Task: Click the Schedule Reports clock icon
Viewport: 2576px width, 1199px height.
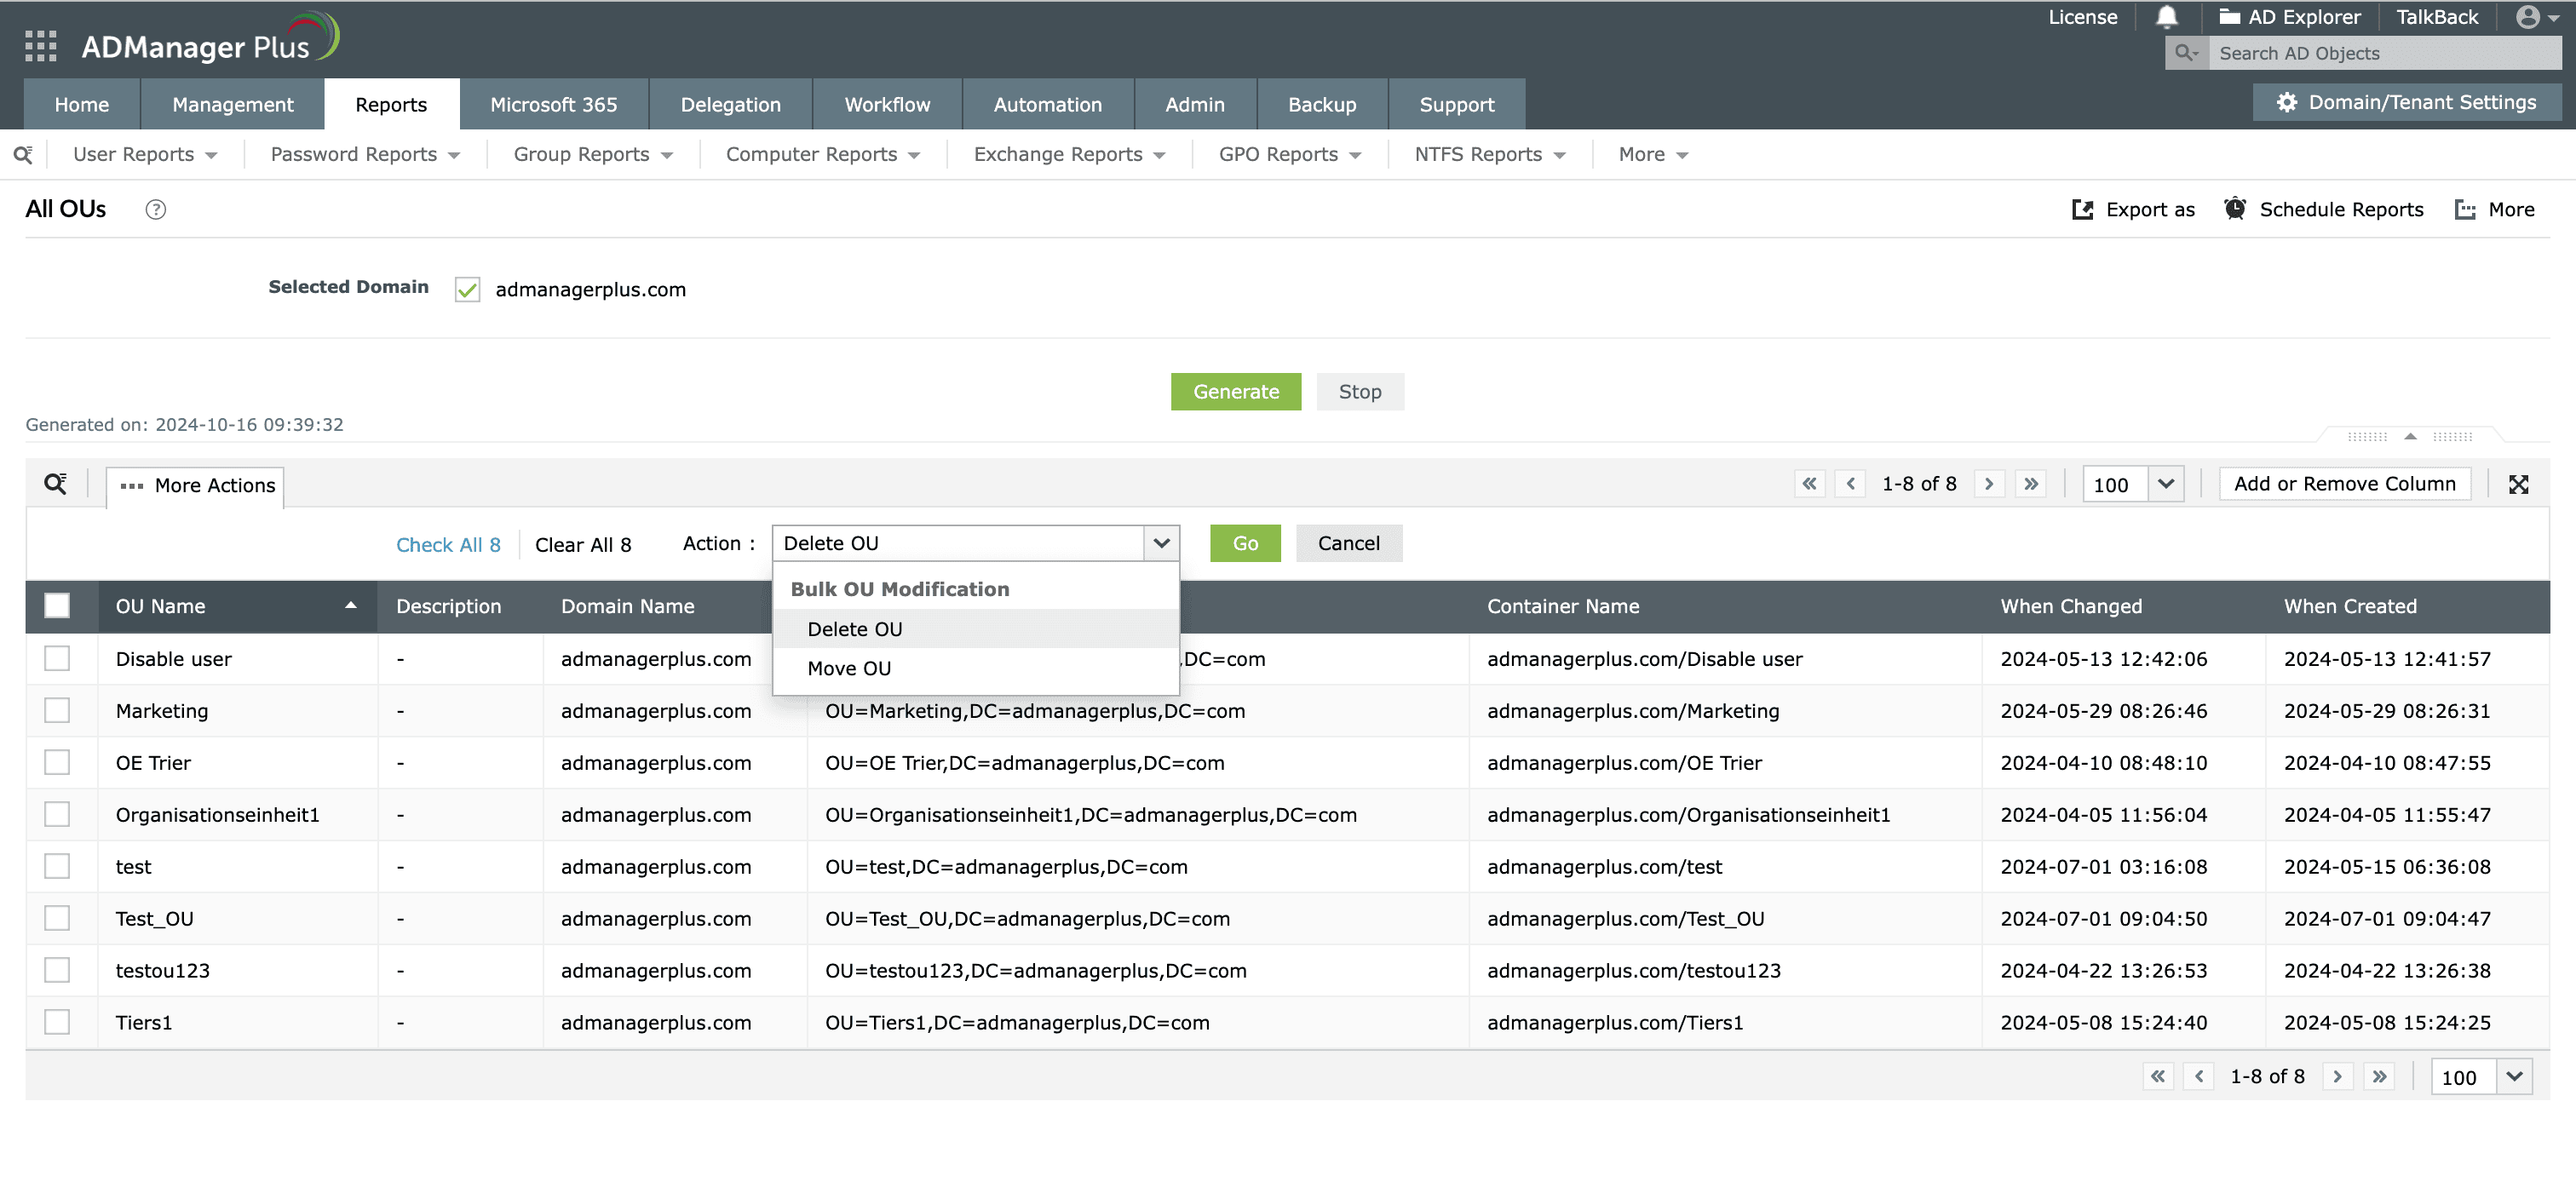Action: pos(2235,209)
